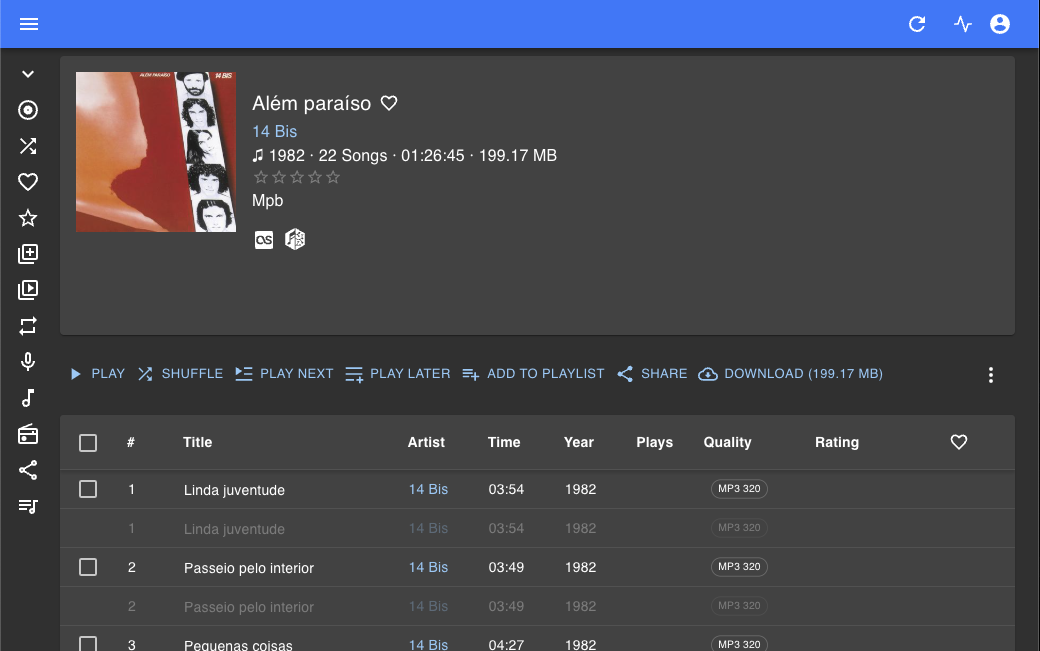The image size is (1040, 651).
Task: Click the Shuffle button
Action: click(x=180, y=374)
